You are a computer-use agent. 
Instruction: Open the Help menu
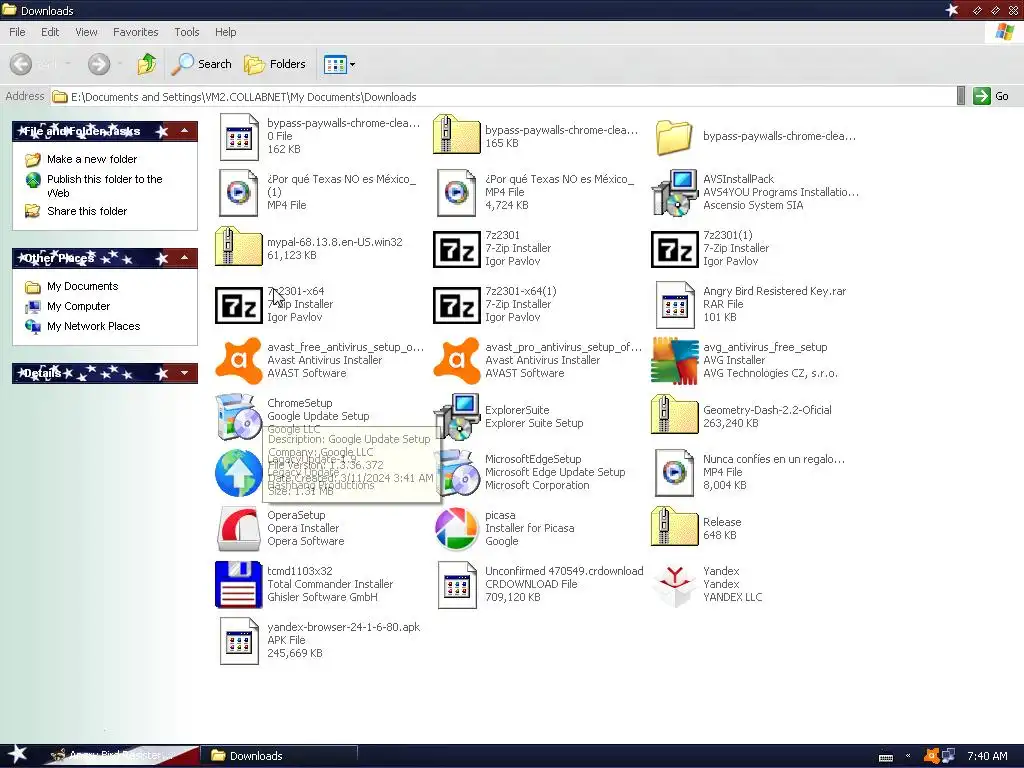(x=225, y=32)
